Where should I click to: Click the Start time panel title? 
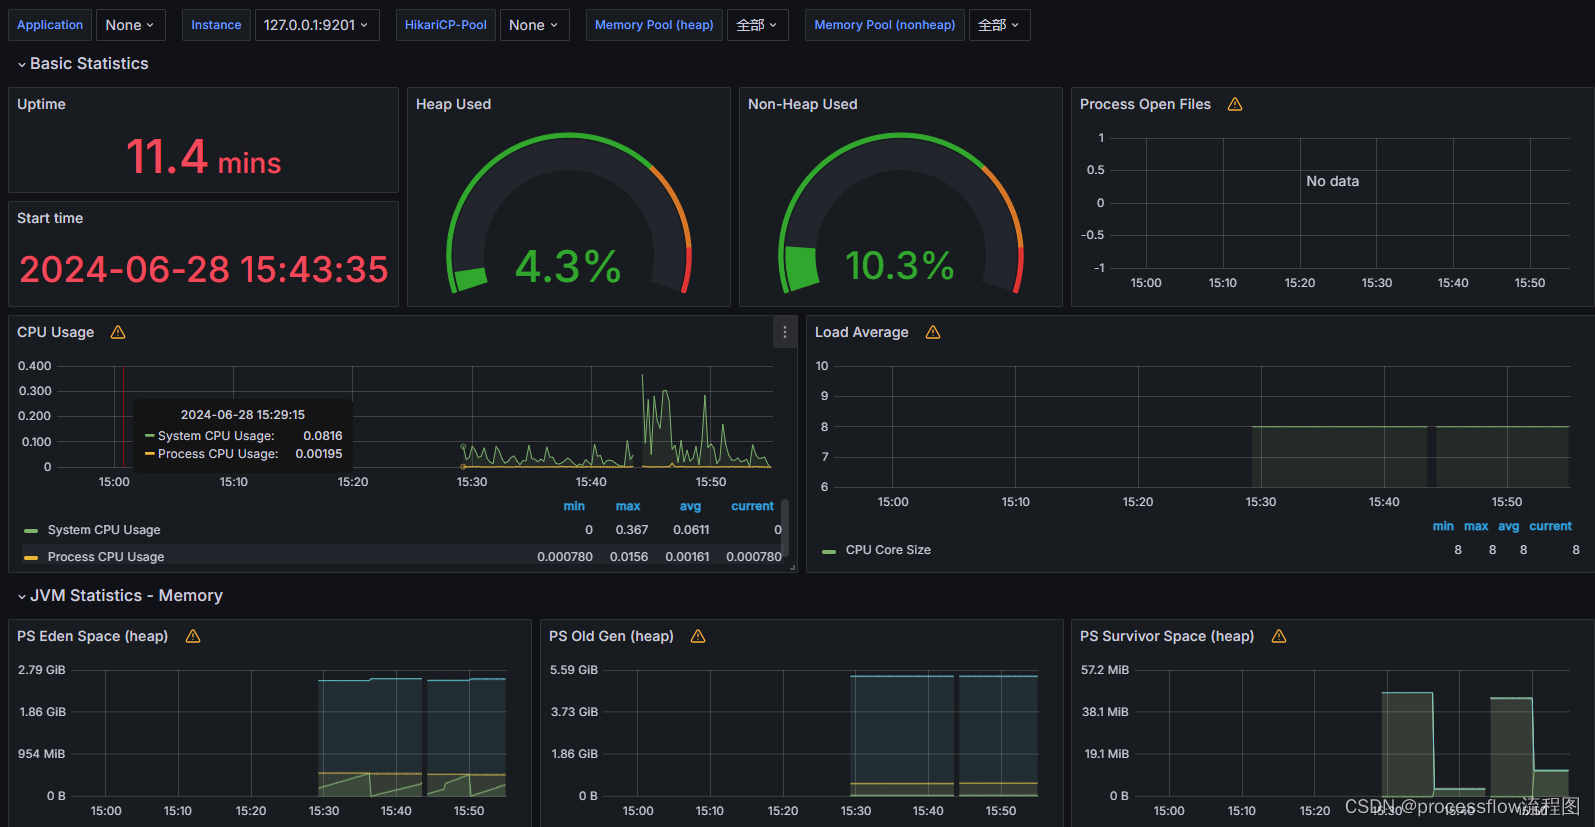(50, 218)
